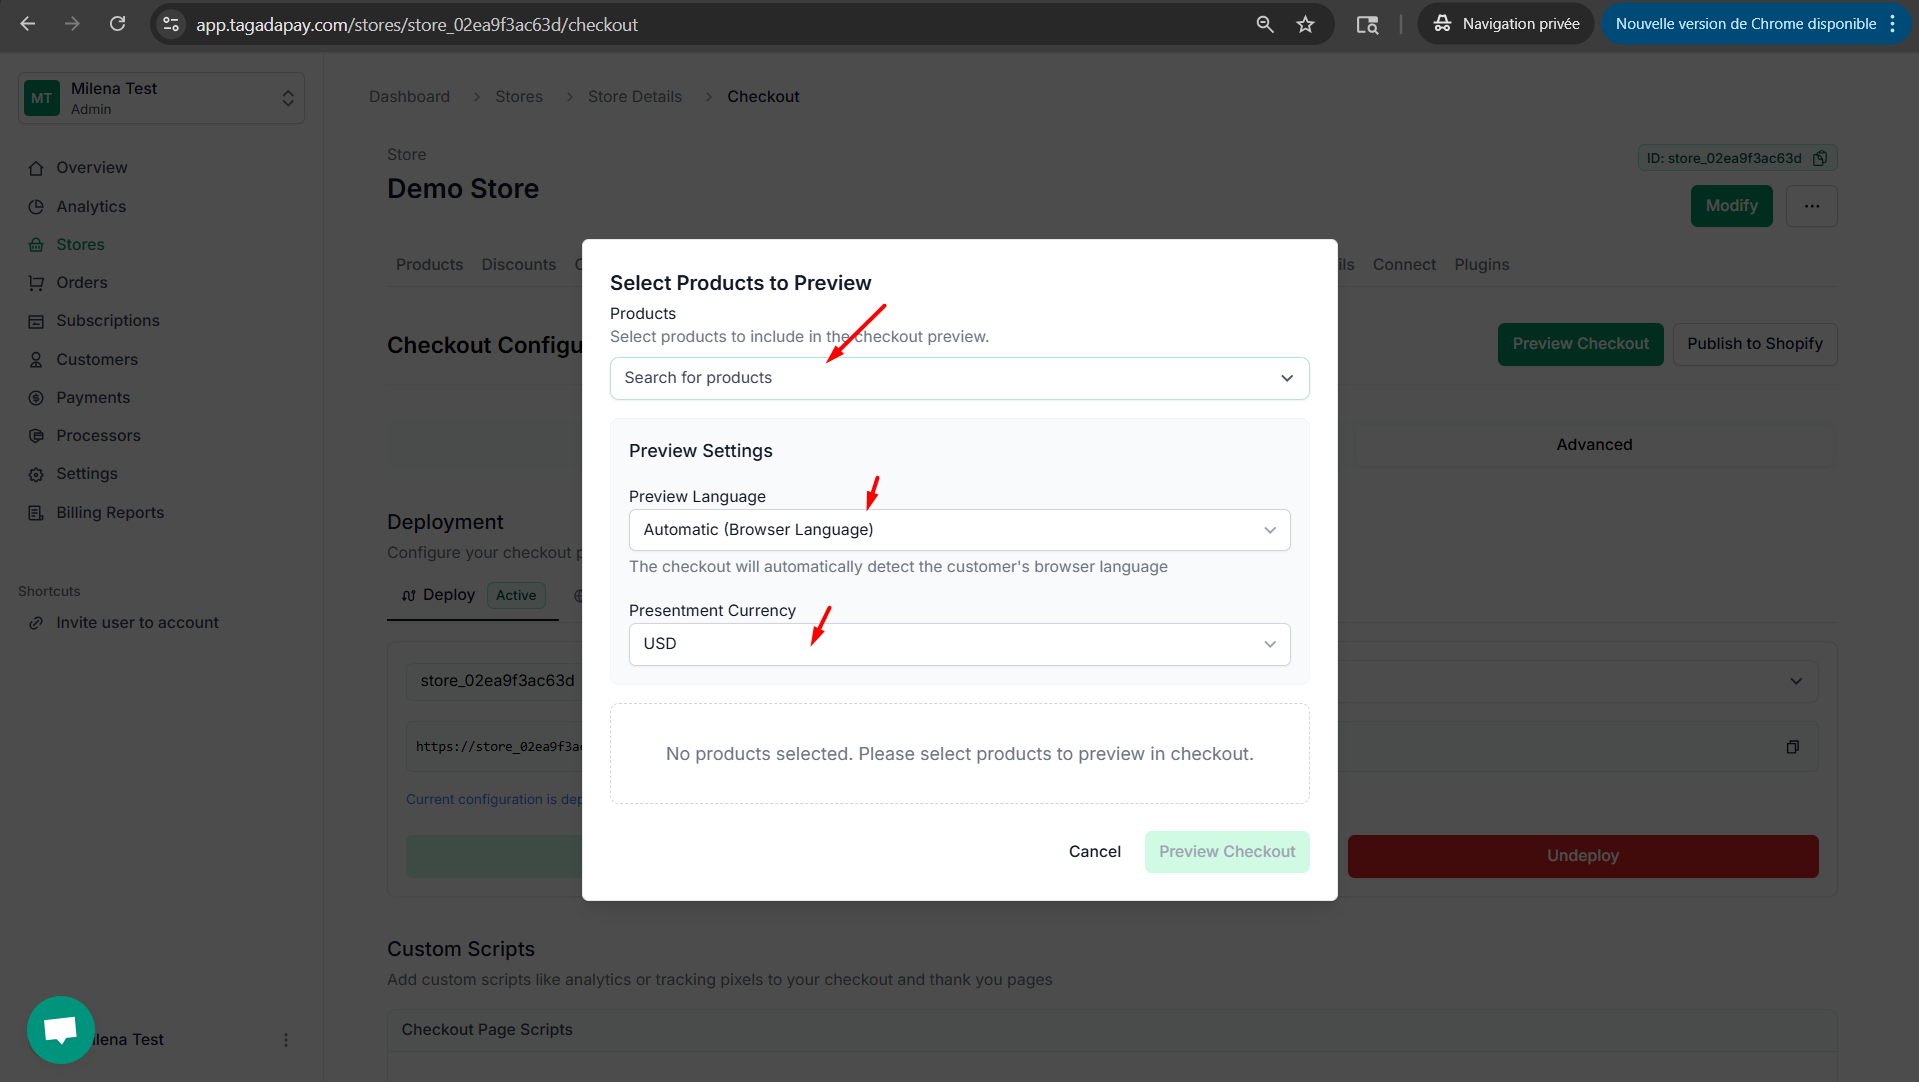Image resolution: width=1919 pixels, height=1082 pixels.
Task: Click the MT account avatar
Action: tap(41, 98)
